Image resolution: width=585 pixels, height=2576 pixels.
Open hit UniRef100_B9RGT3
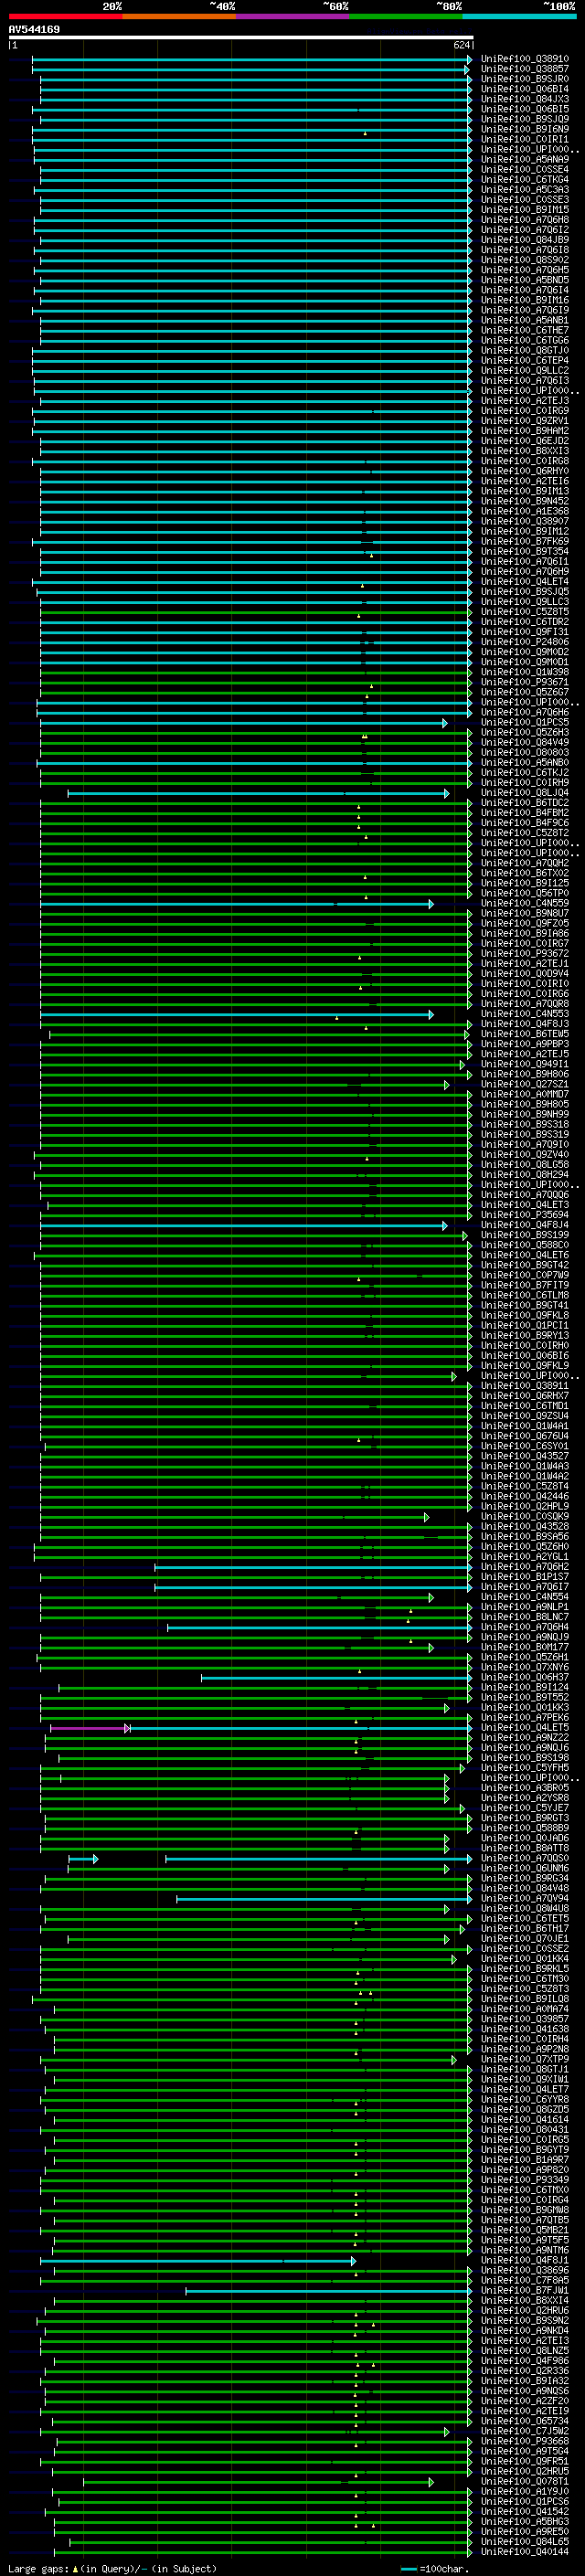point(524,1818)
